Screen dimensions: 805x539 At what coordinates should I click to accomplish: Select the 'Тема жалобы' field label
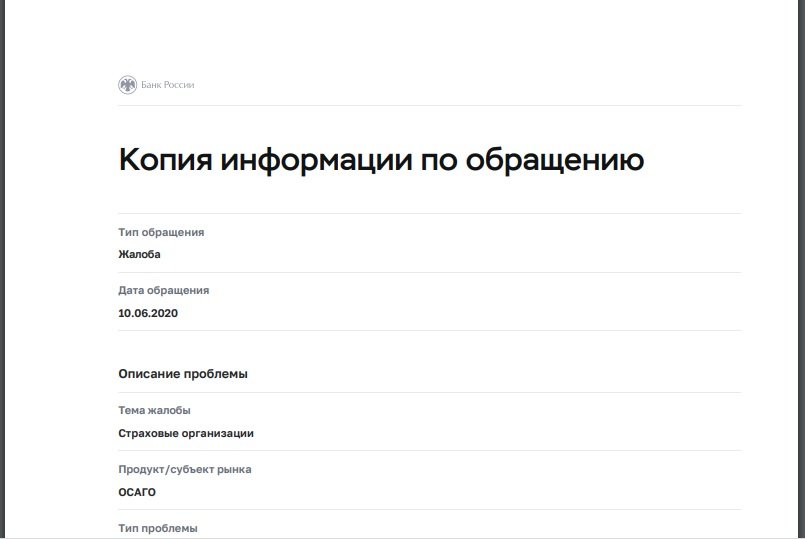click(x=154, y=410)
